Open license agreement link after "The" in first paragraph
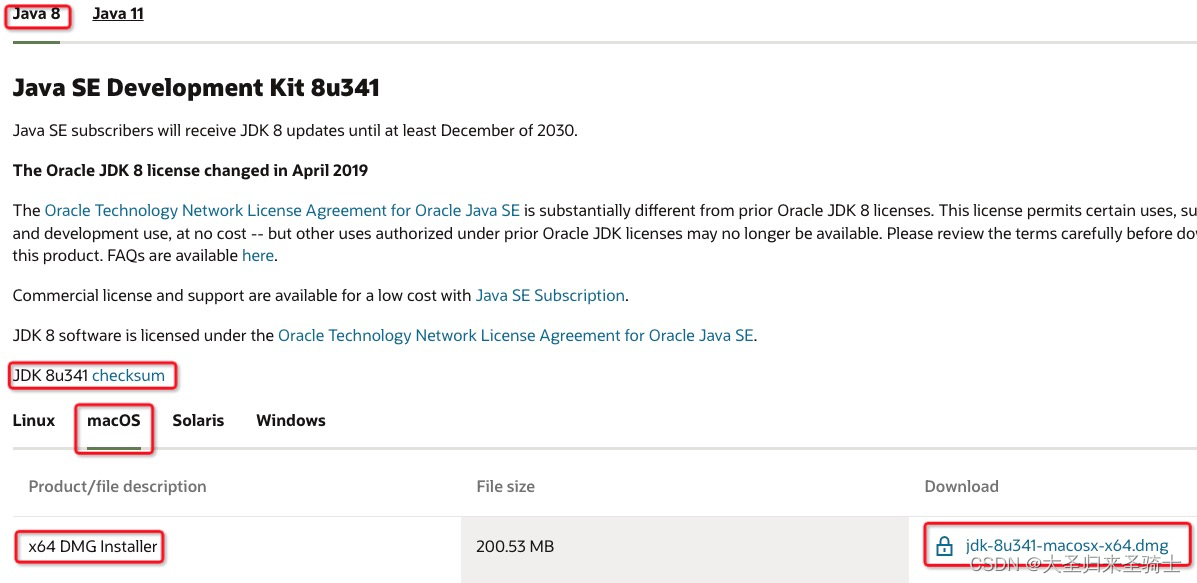1197x583 pixels. 282,211
